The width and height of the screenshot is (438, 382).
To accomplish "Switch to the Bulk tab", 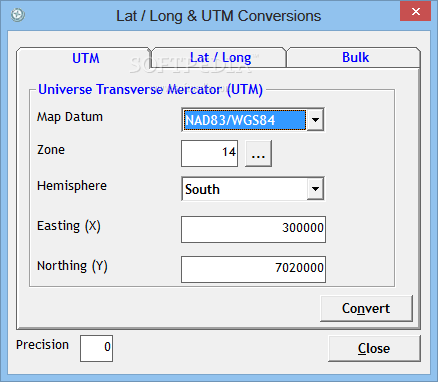I will pos(355,57).
